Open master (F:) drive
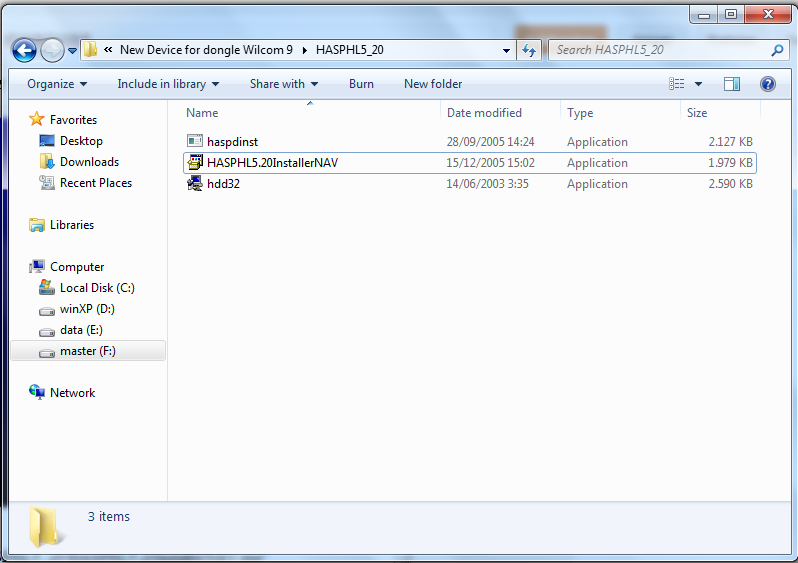Image resolution: width=798 pixels, height=563 pixels. (88, 351)
